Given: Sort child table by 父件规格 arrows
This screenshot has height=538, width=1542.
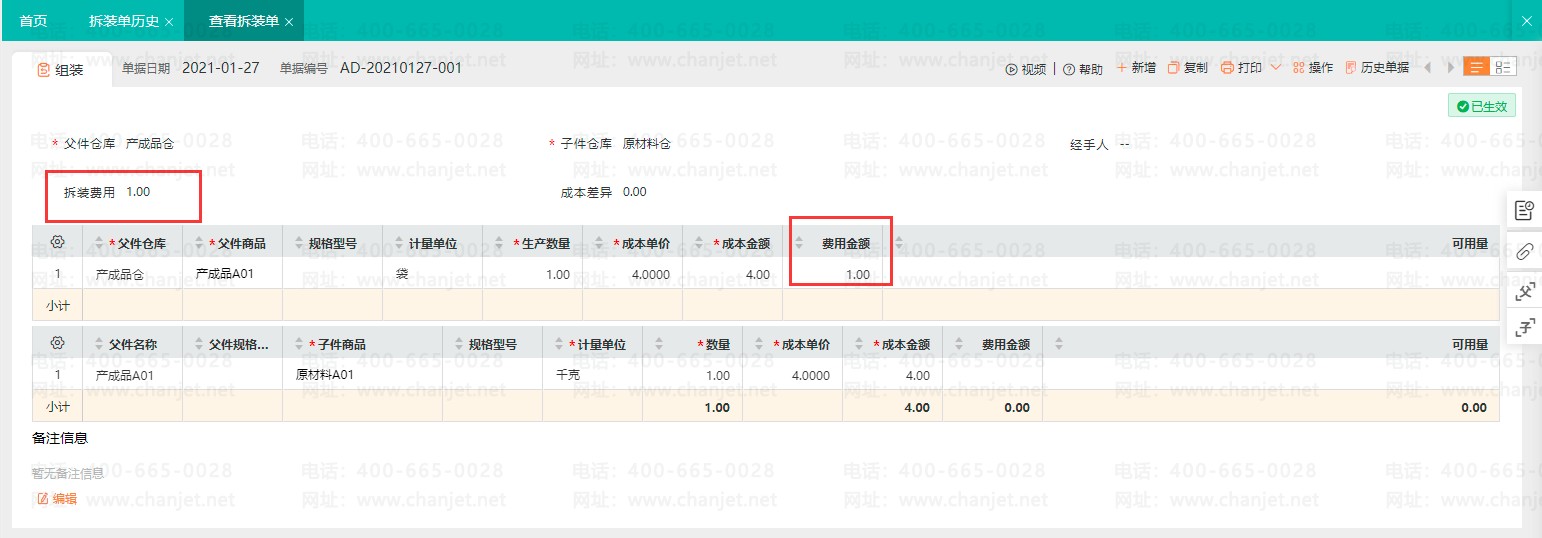Looking at the screenshot, I should [x=198, y=343].
